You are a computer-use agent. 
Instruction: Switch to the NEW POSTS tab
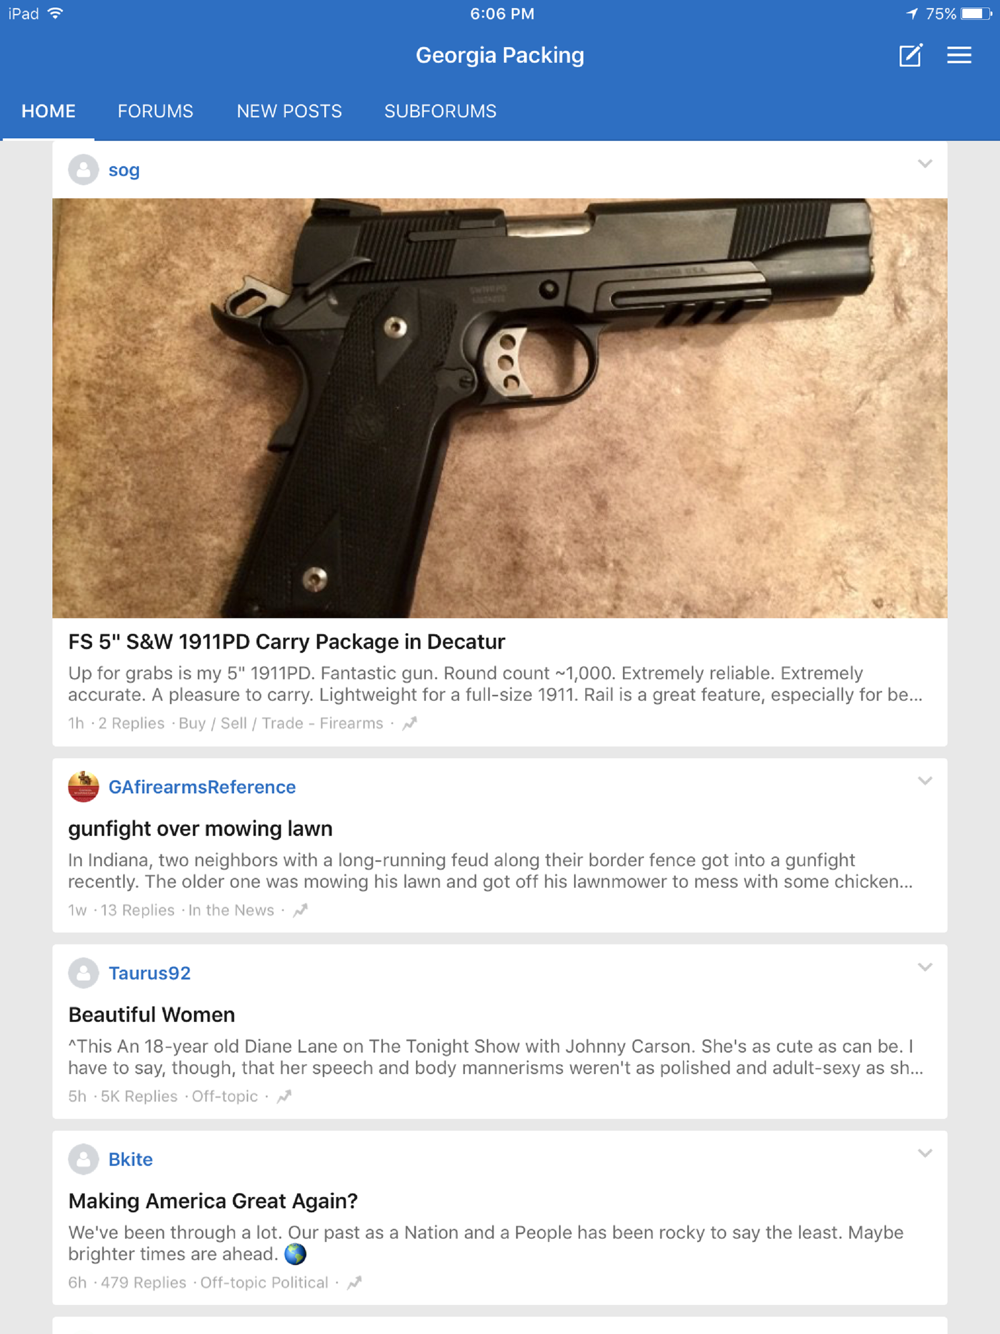[289, 111]
